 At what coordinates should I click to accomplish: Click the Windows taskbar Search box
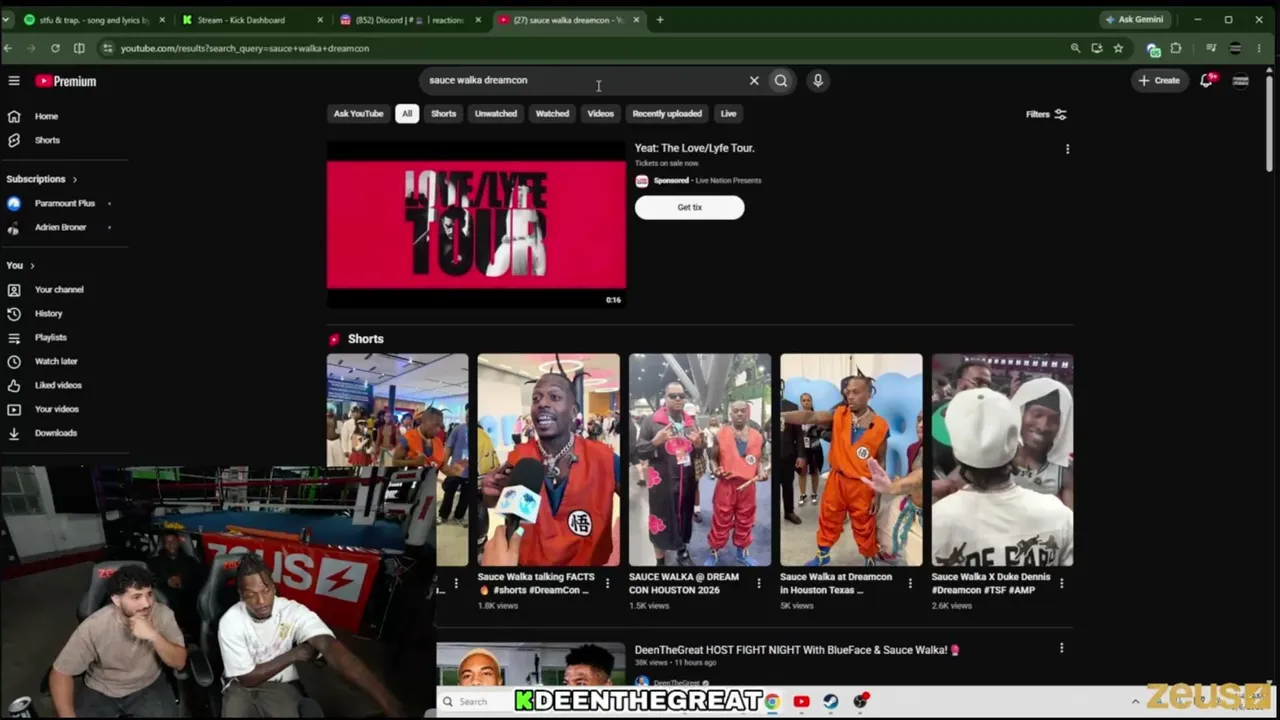coord(475,702)
